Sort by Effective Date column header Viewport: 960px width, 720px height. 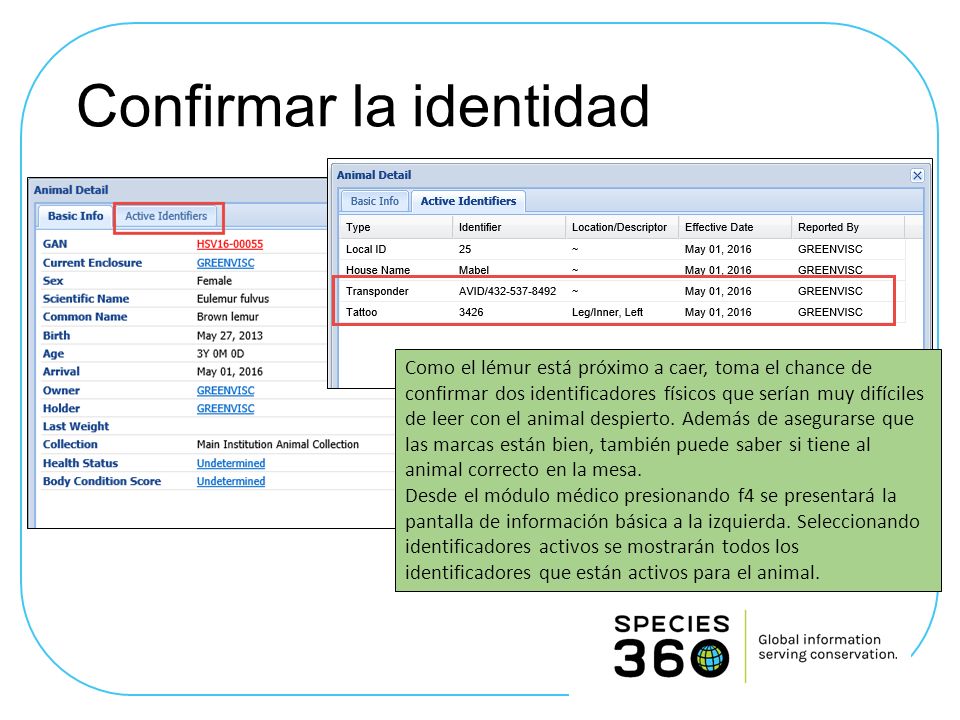pos(735,227)
